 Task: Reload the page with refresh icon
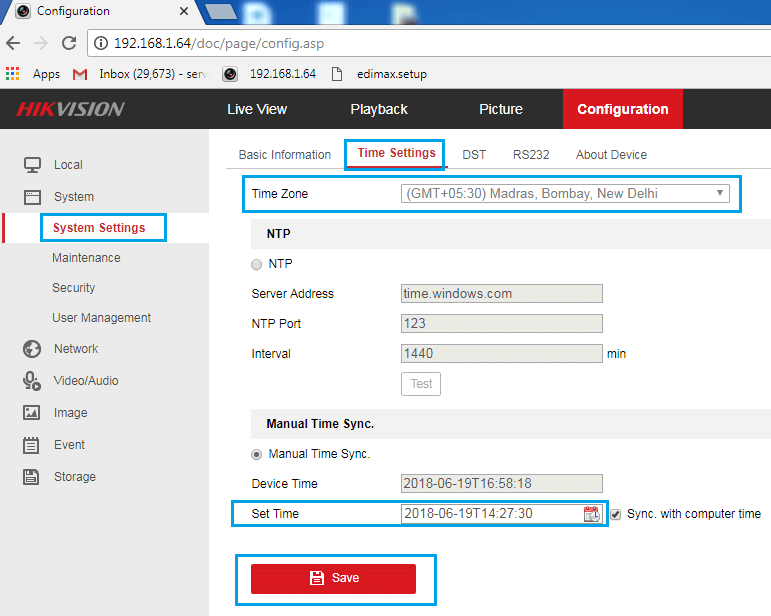coord(69,43)
